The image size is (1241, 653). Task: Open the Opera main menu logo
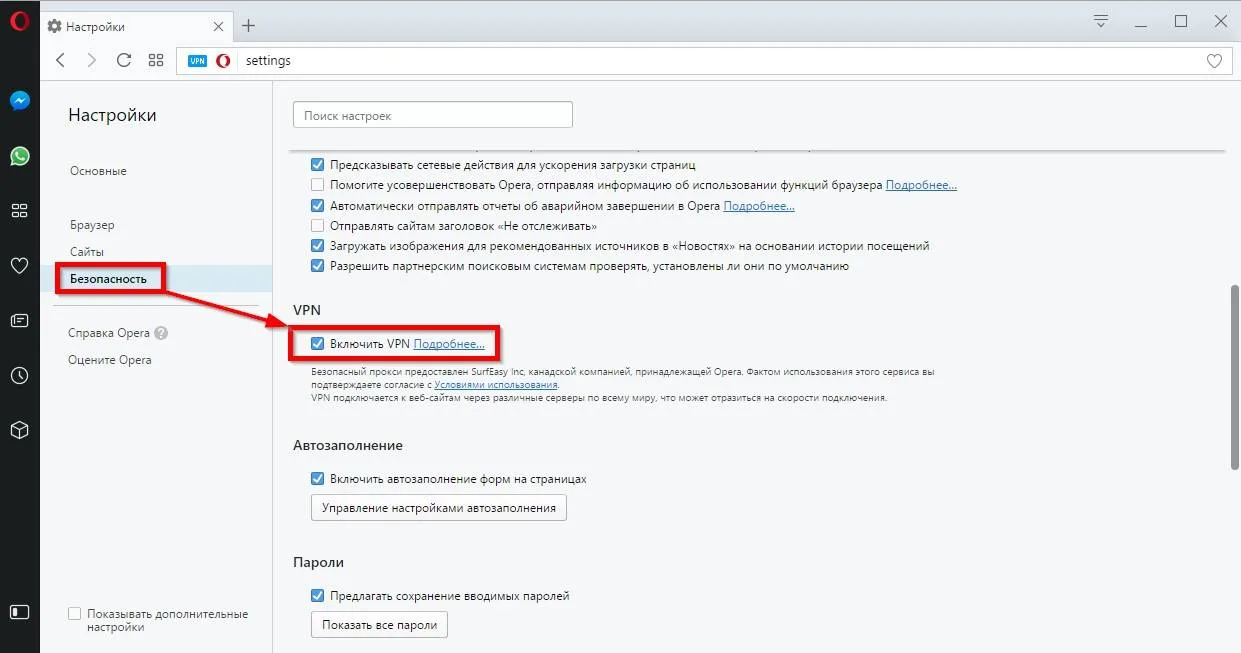point(19,22)
